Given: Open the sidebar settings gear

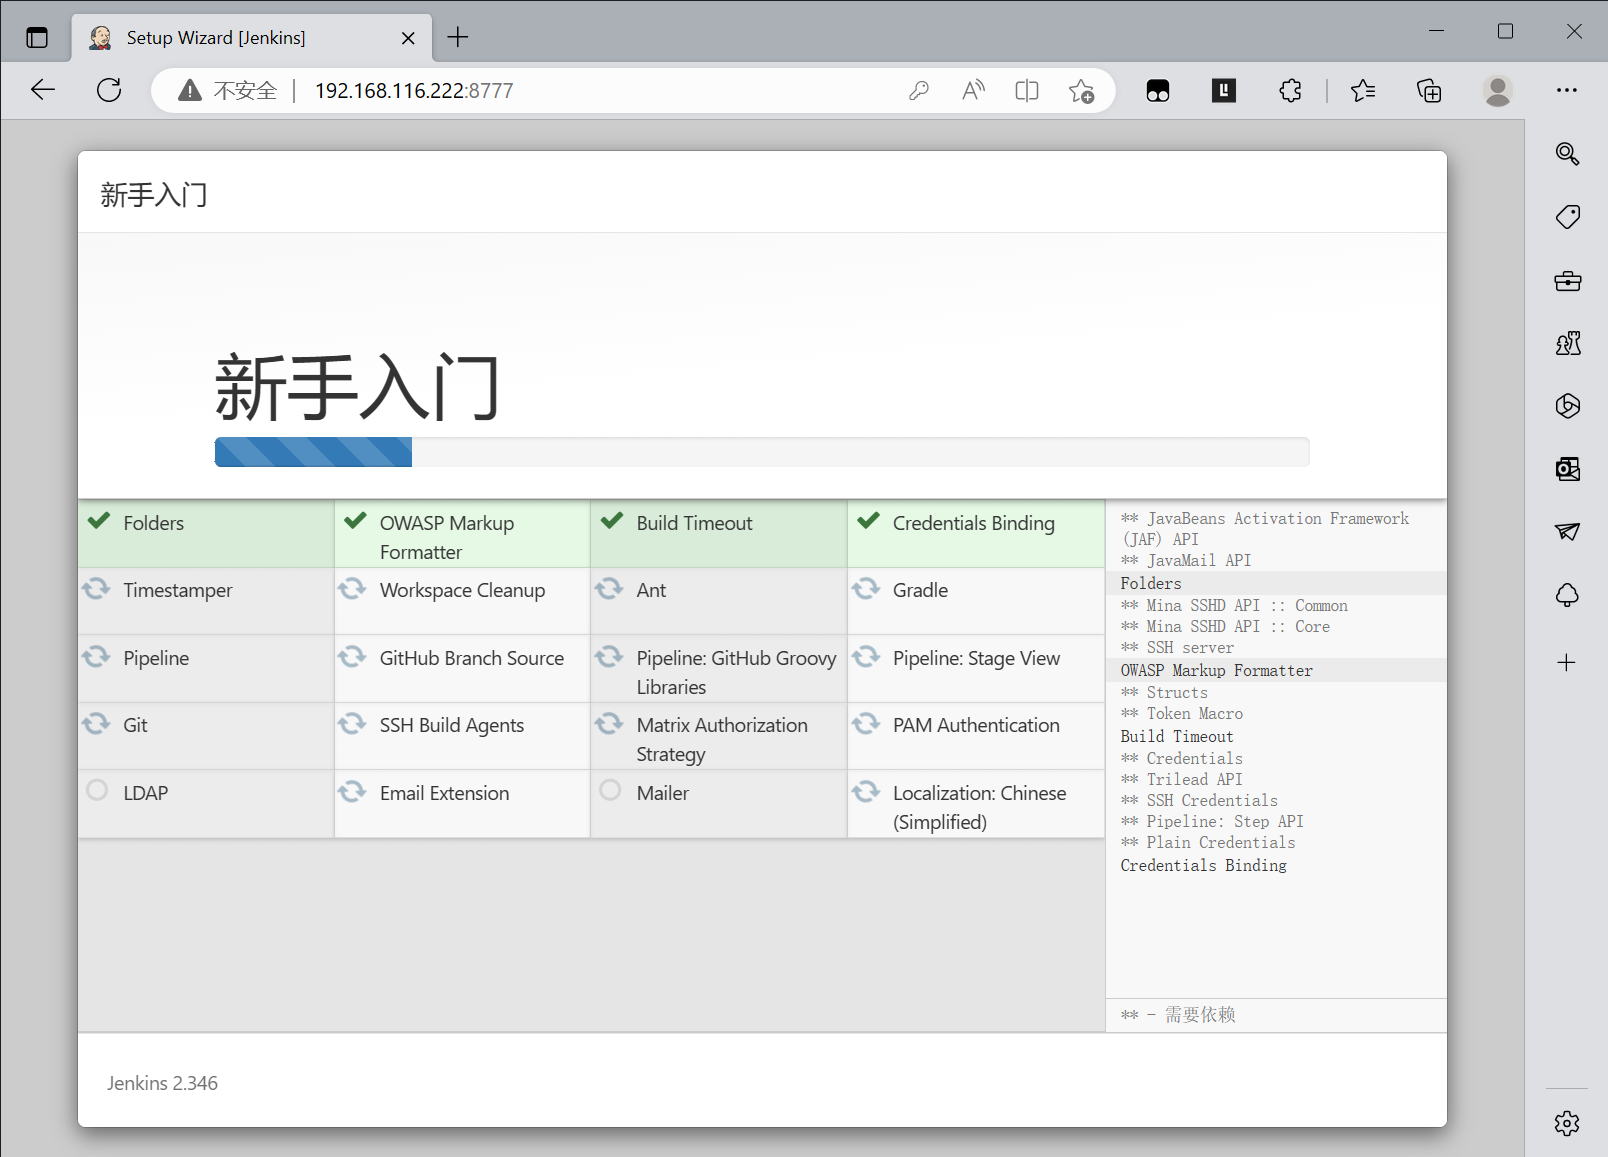Looking at the screenshot, I should (x=1567, y=1123).
